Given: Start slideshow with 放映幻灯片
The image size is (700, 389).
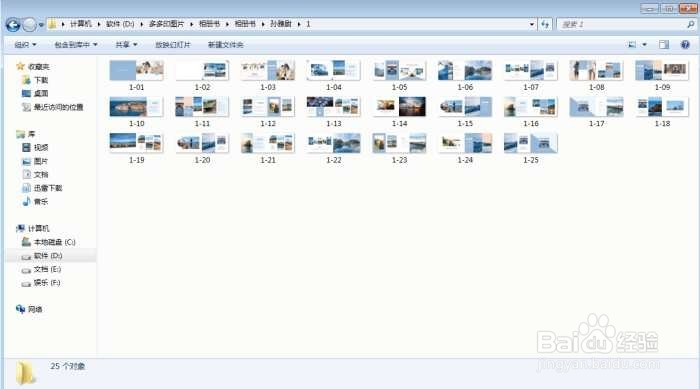Looking at the screenshot, I should click(x=172, y=45).
